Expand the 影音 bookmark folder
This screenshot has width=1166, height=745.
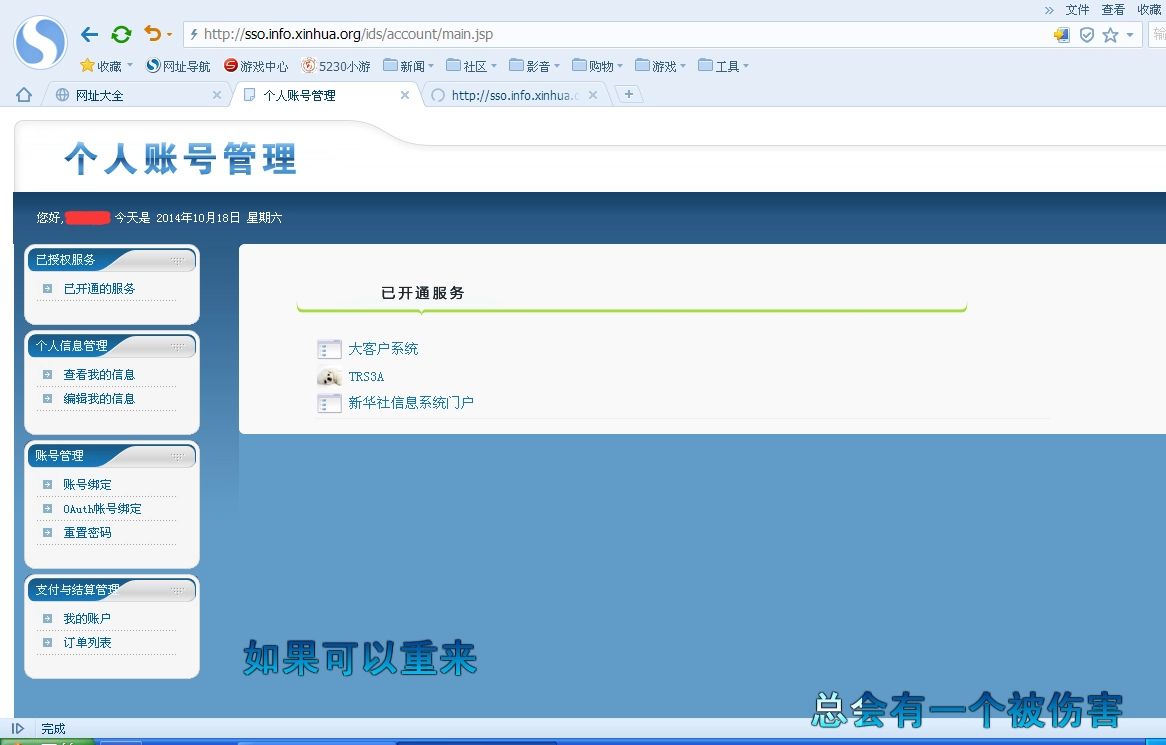tap(535, 66)
